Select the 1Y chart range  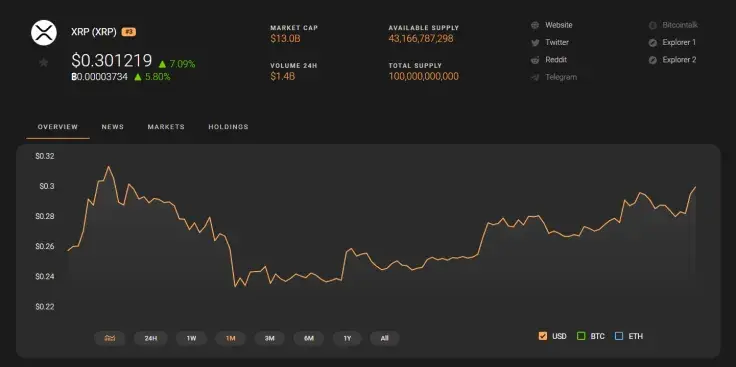pyautogui.click(x=347, y=338)
